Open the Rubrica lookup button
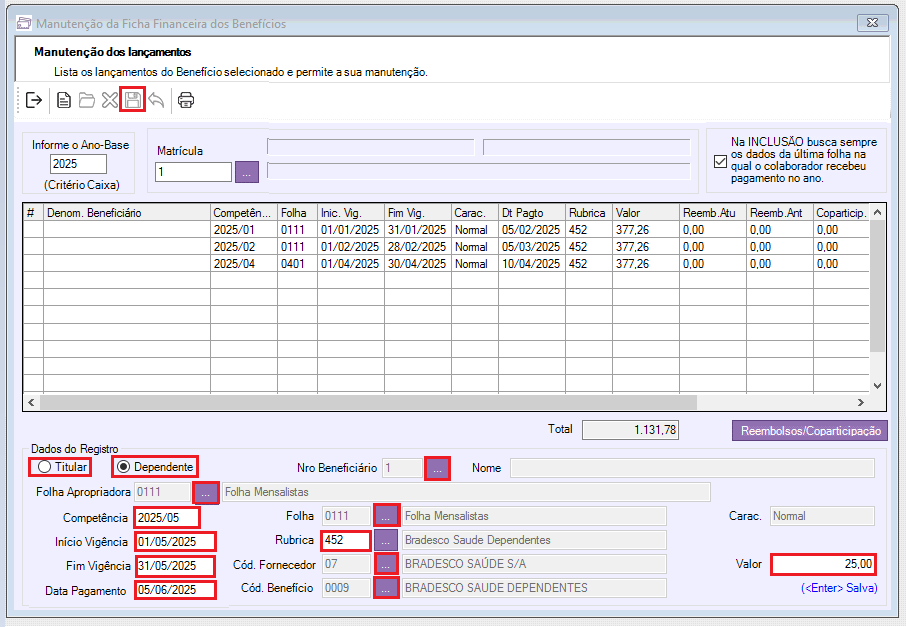 (387, 540)
